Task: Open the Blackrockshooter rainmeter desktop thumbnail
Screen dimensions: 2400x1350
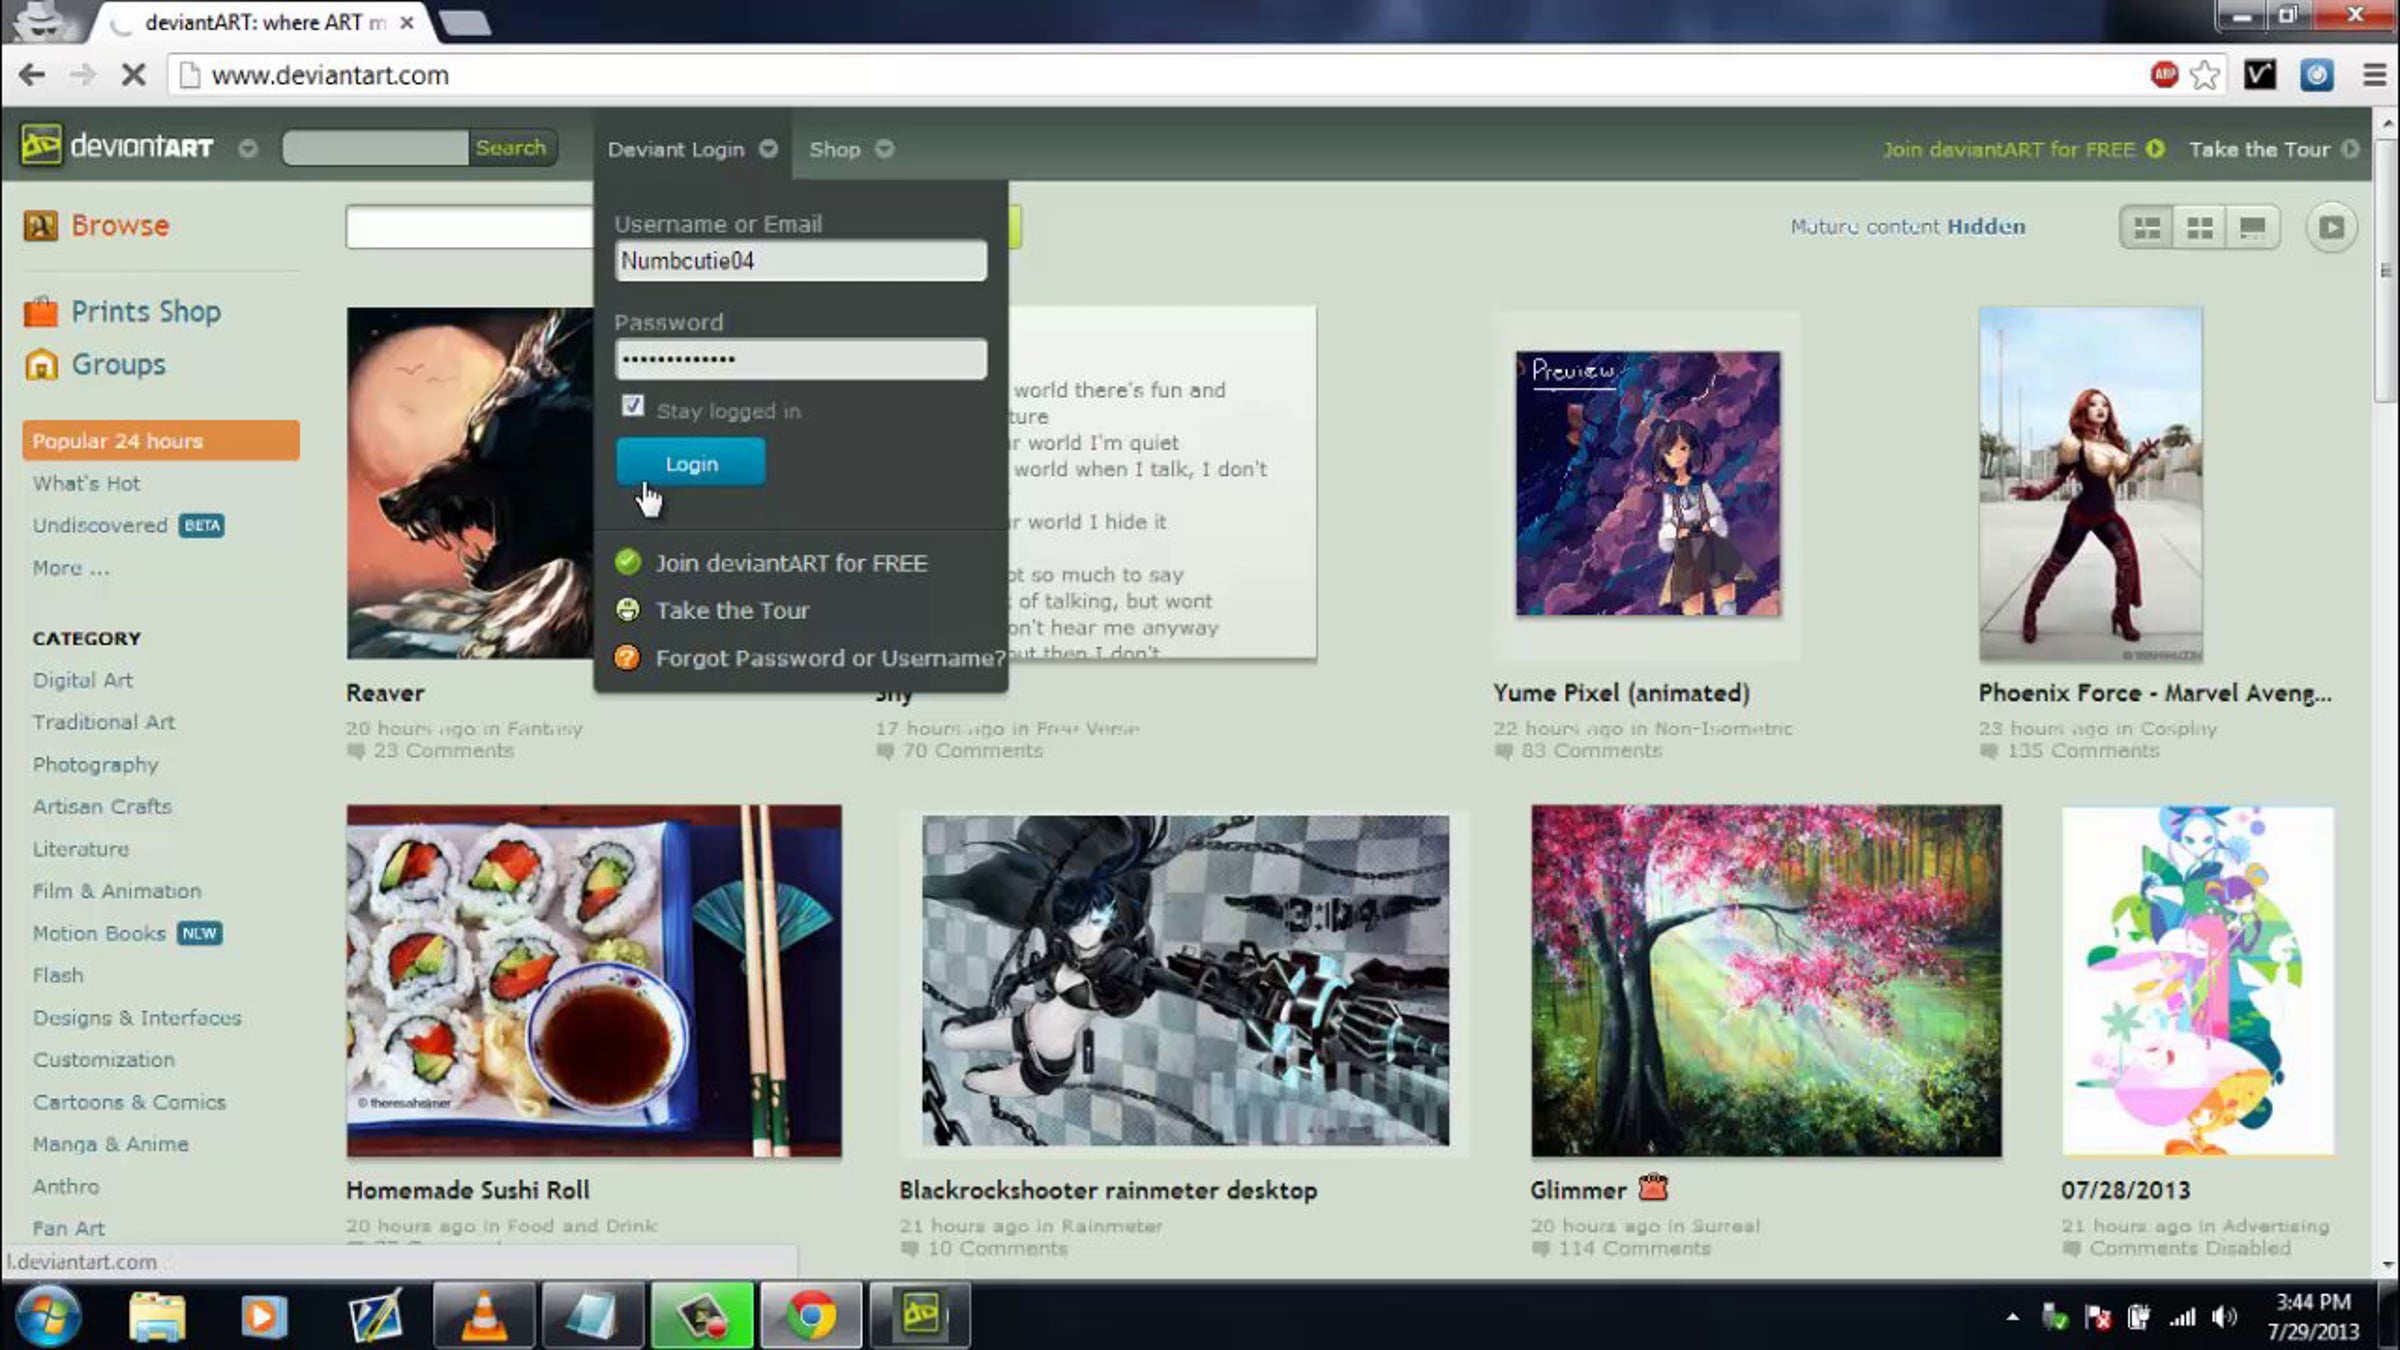Action: [x=1185, y=981]
